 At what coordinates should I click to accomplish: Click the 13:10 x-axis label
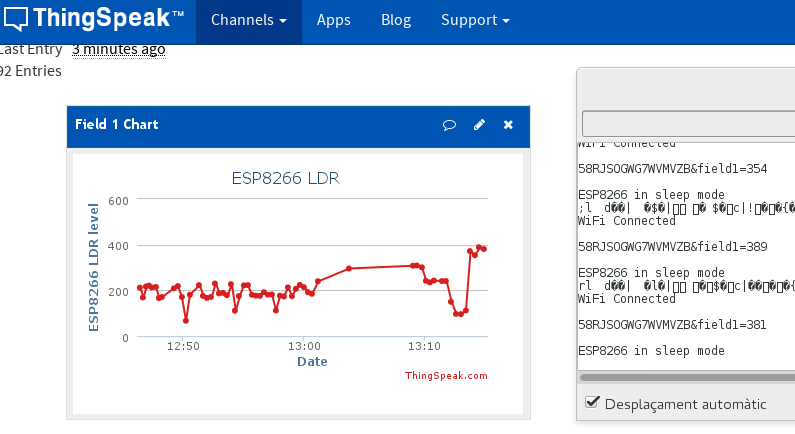coord(424,346)
